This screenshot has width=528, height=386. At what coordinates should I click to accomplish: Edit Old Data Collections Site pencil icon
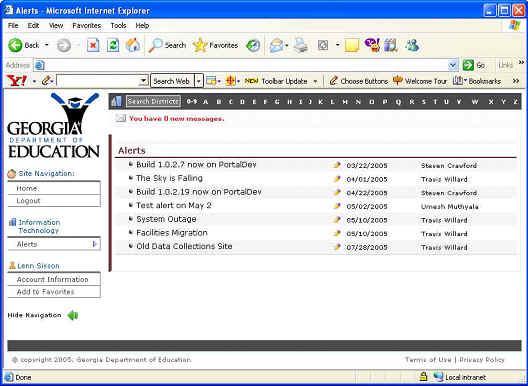tap(337, 247)
